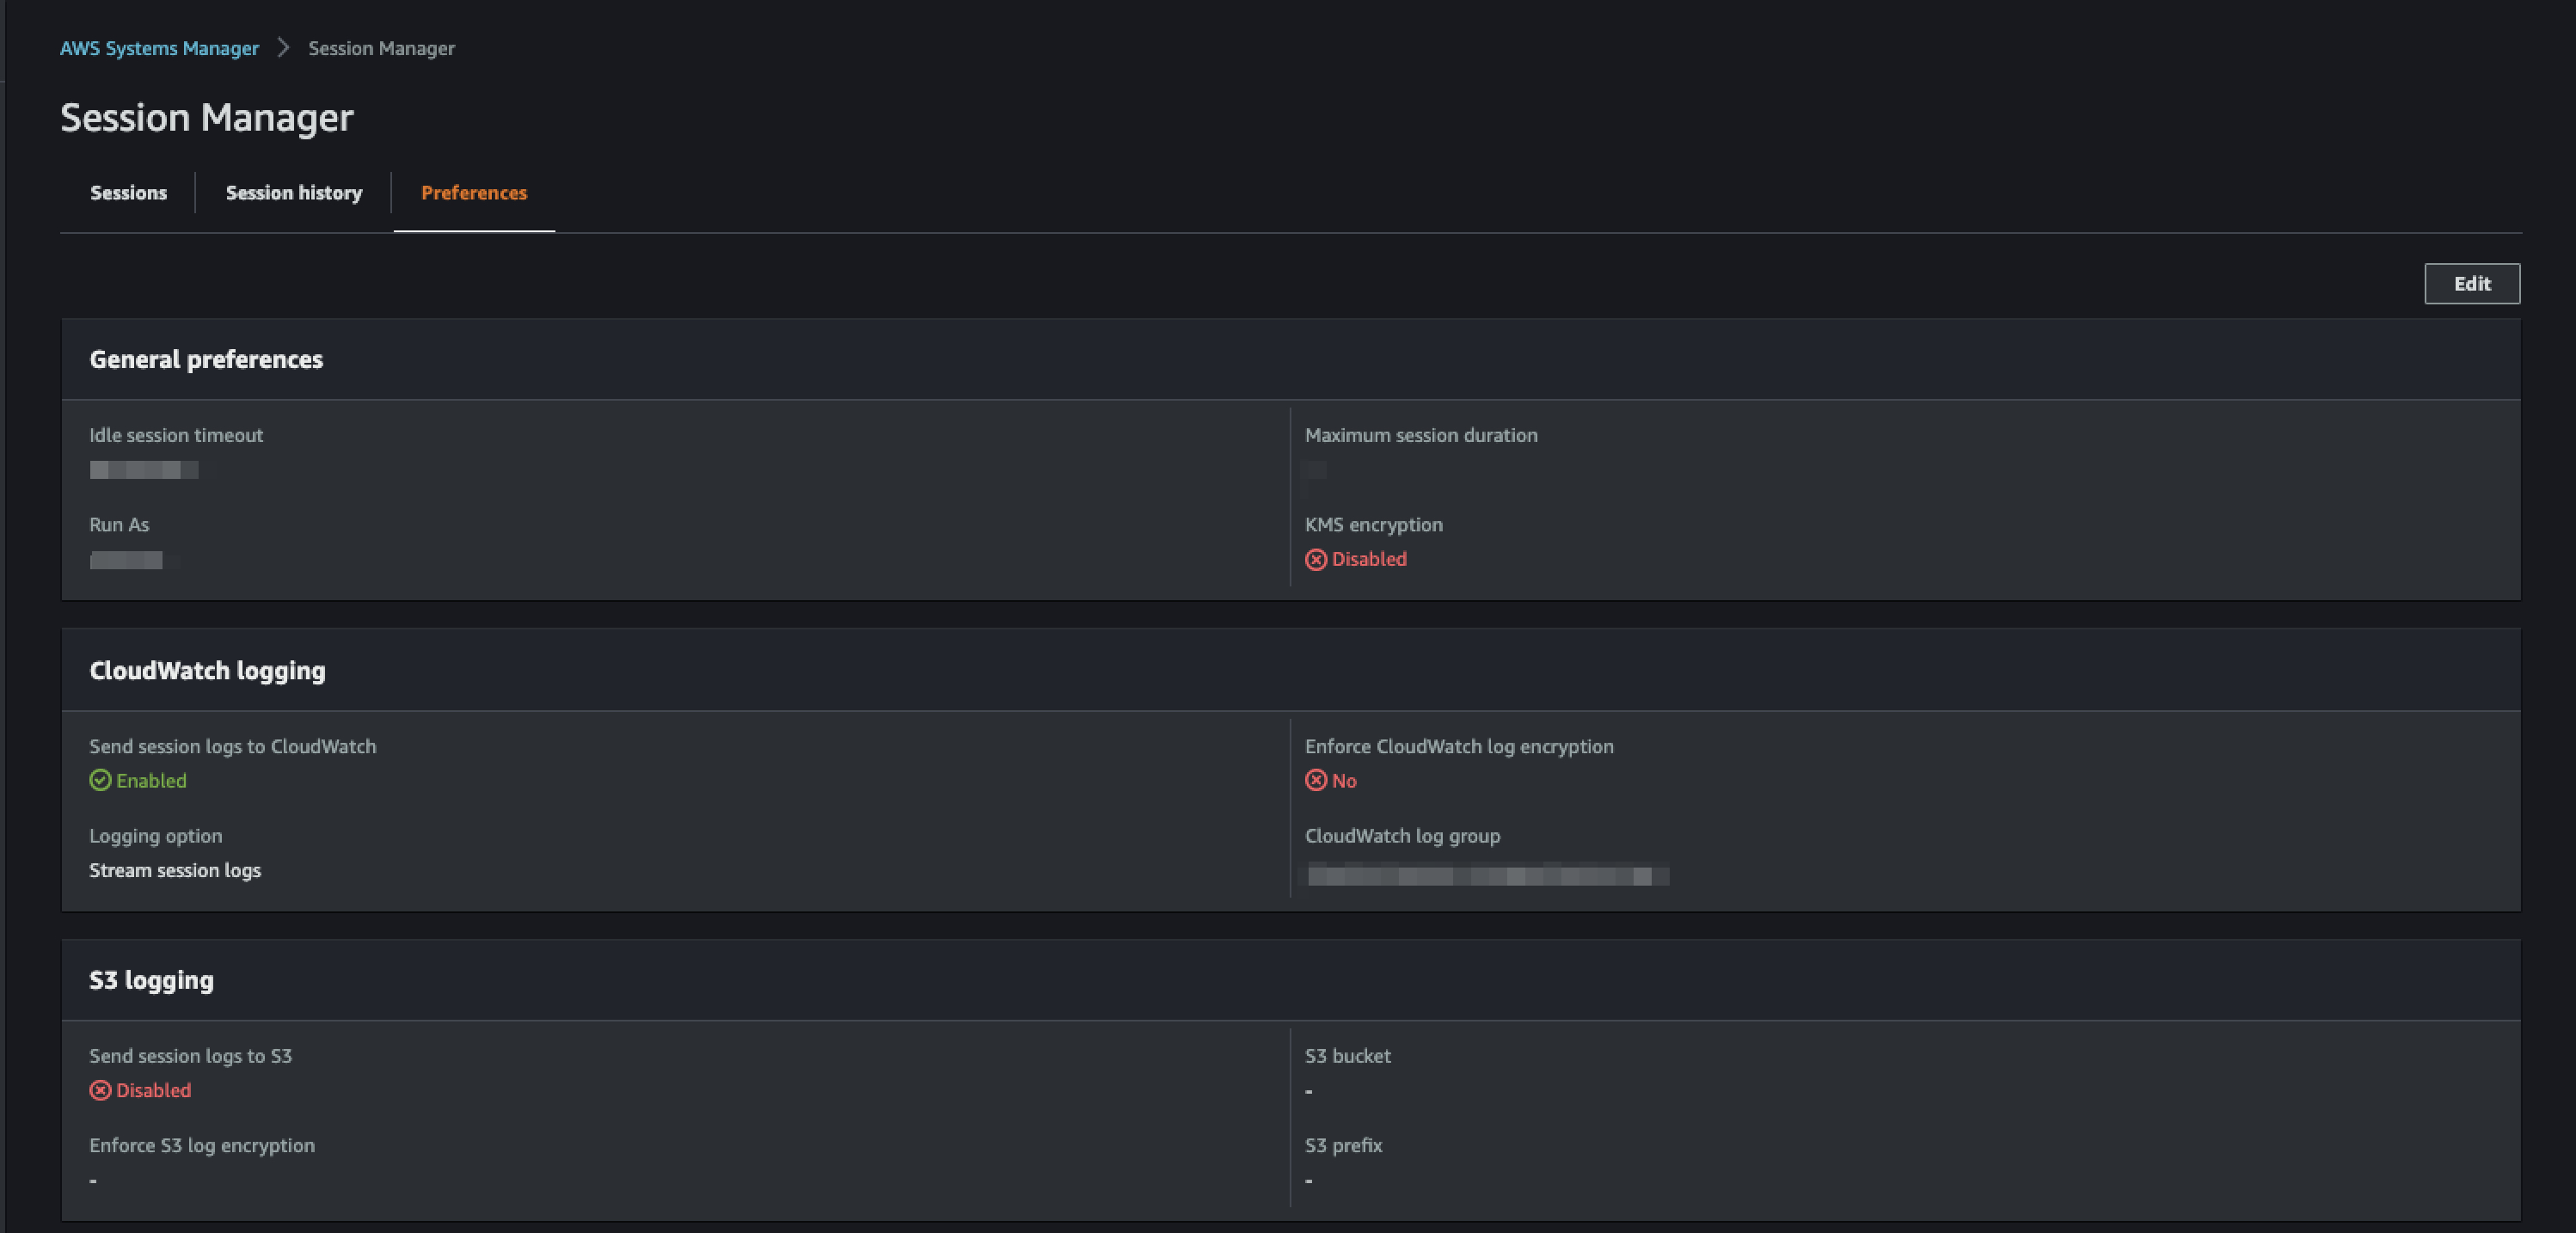Image resolution: width=2576 pixels, height=1233 pixels.
Task: Click the Idle session timeout label
Action: (176, 435)
